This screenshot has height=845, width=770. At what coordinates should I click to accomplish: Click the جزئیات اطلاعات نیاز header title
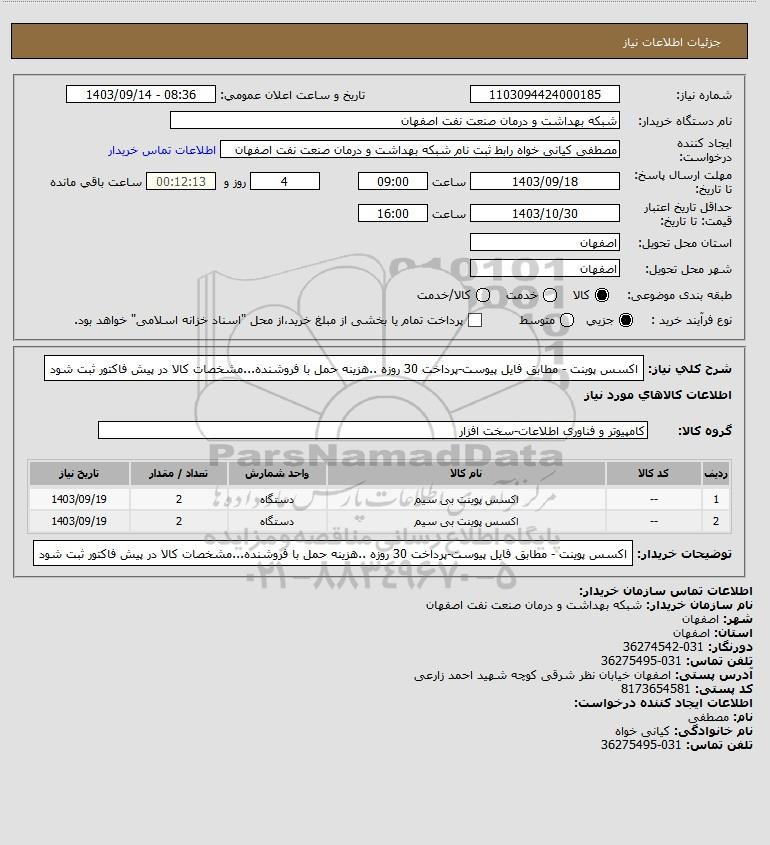click(x=671, y=42)
